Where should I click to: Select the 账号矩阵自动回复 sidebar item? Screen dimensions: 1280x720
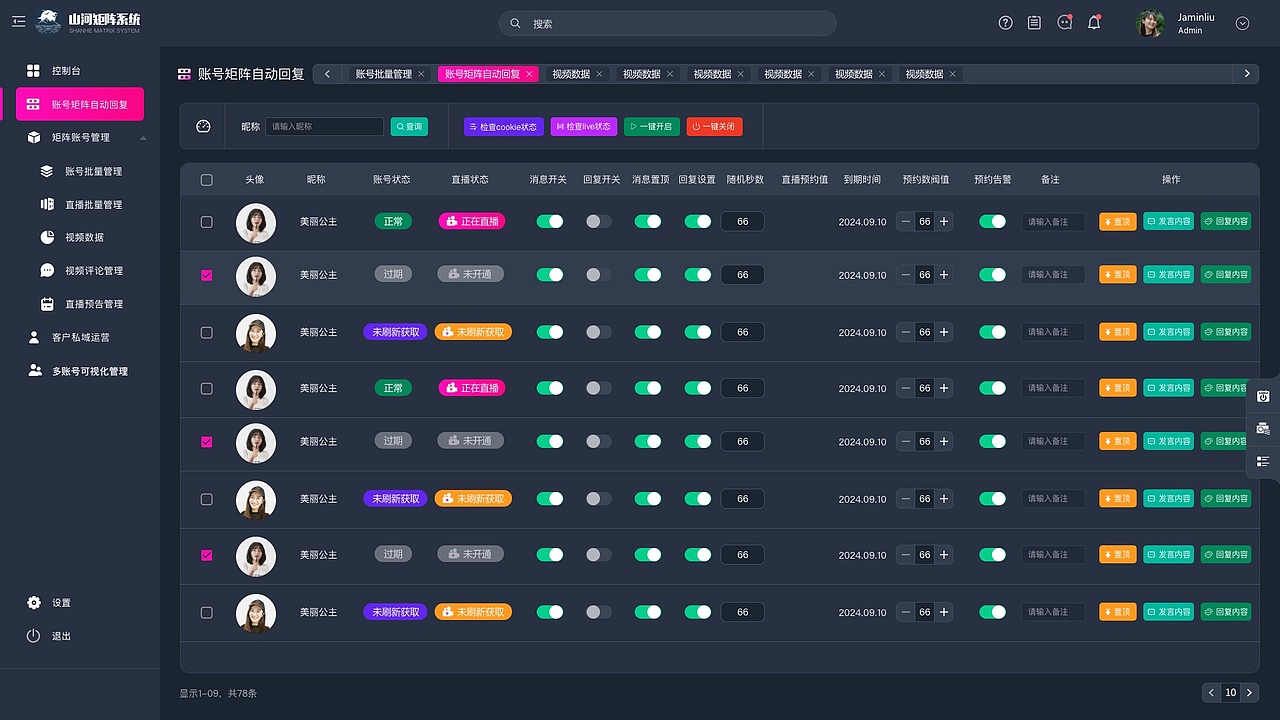tap(80, 104)
